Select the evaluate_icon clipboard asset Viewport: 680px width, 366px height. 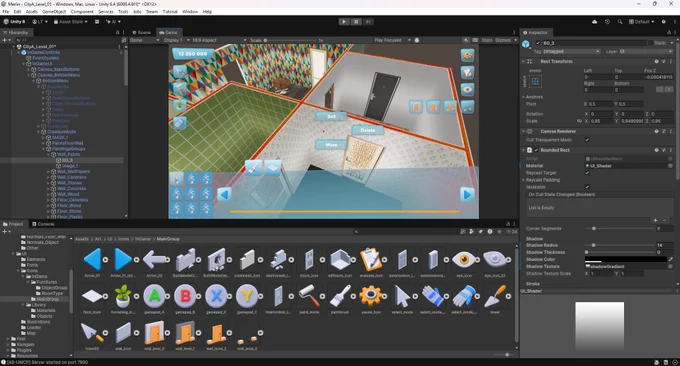point(371,259)
